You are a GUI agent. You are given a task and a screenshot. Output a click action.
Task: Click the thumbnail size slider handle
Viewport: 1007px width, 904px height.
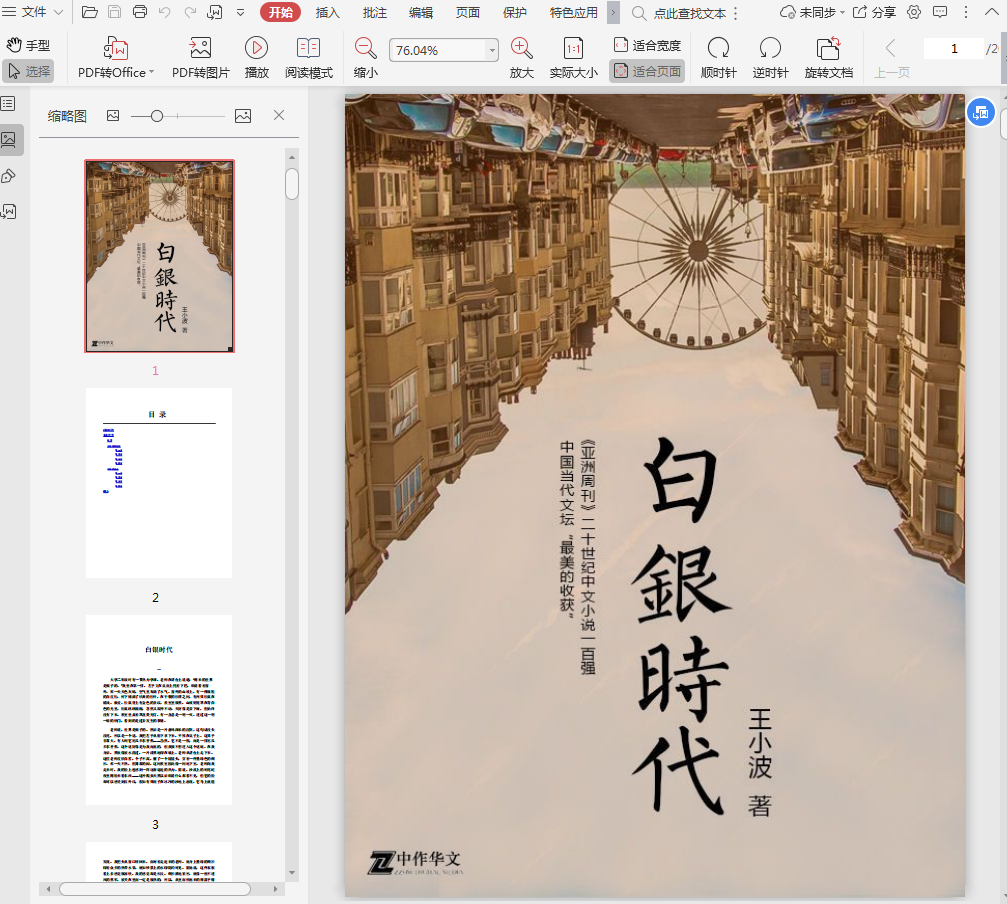pos(157,116)
